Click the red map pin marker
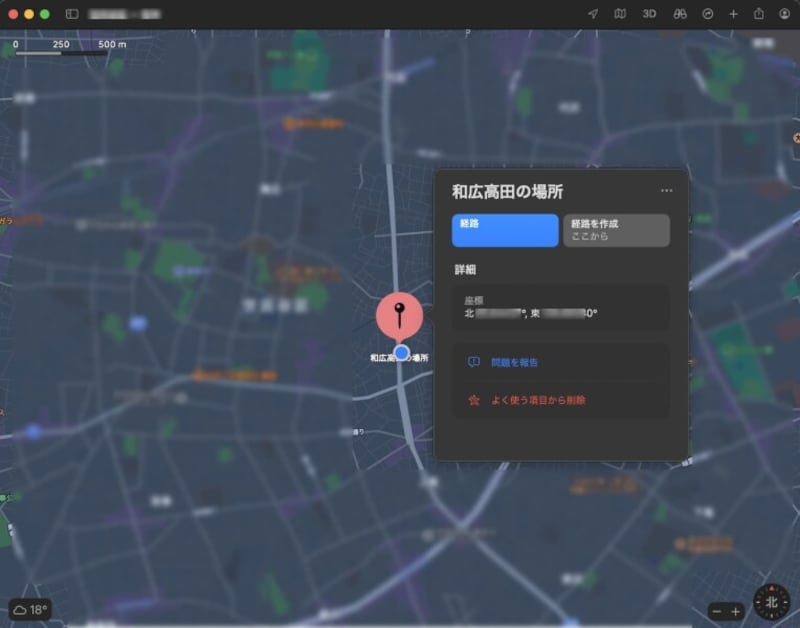800x628 pixels. (399, 316)
